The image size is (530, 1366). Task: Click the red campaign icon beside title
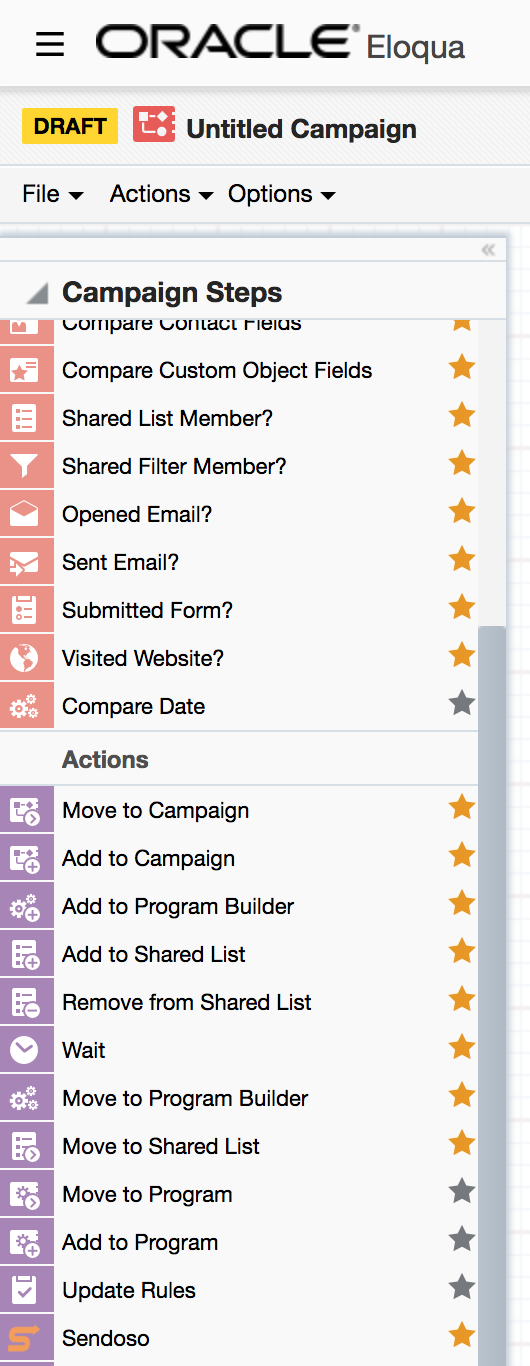(x=154, y=127)
